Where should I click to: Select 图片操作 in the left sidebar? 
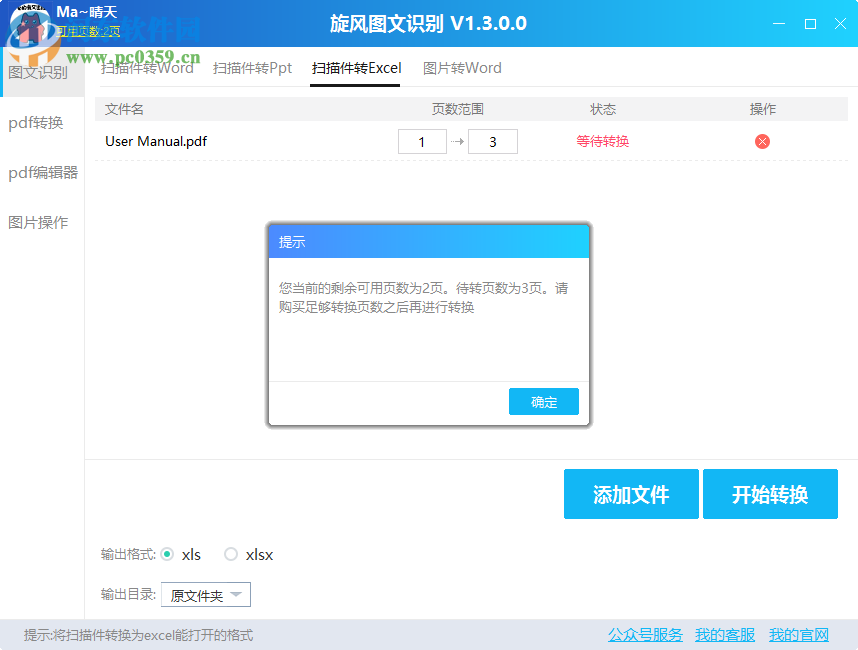tap(38, 222)
